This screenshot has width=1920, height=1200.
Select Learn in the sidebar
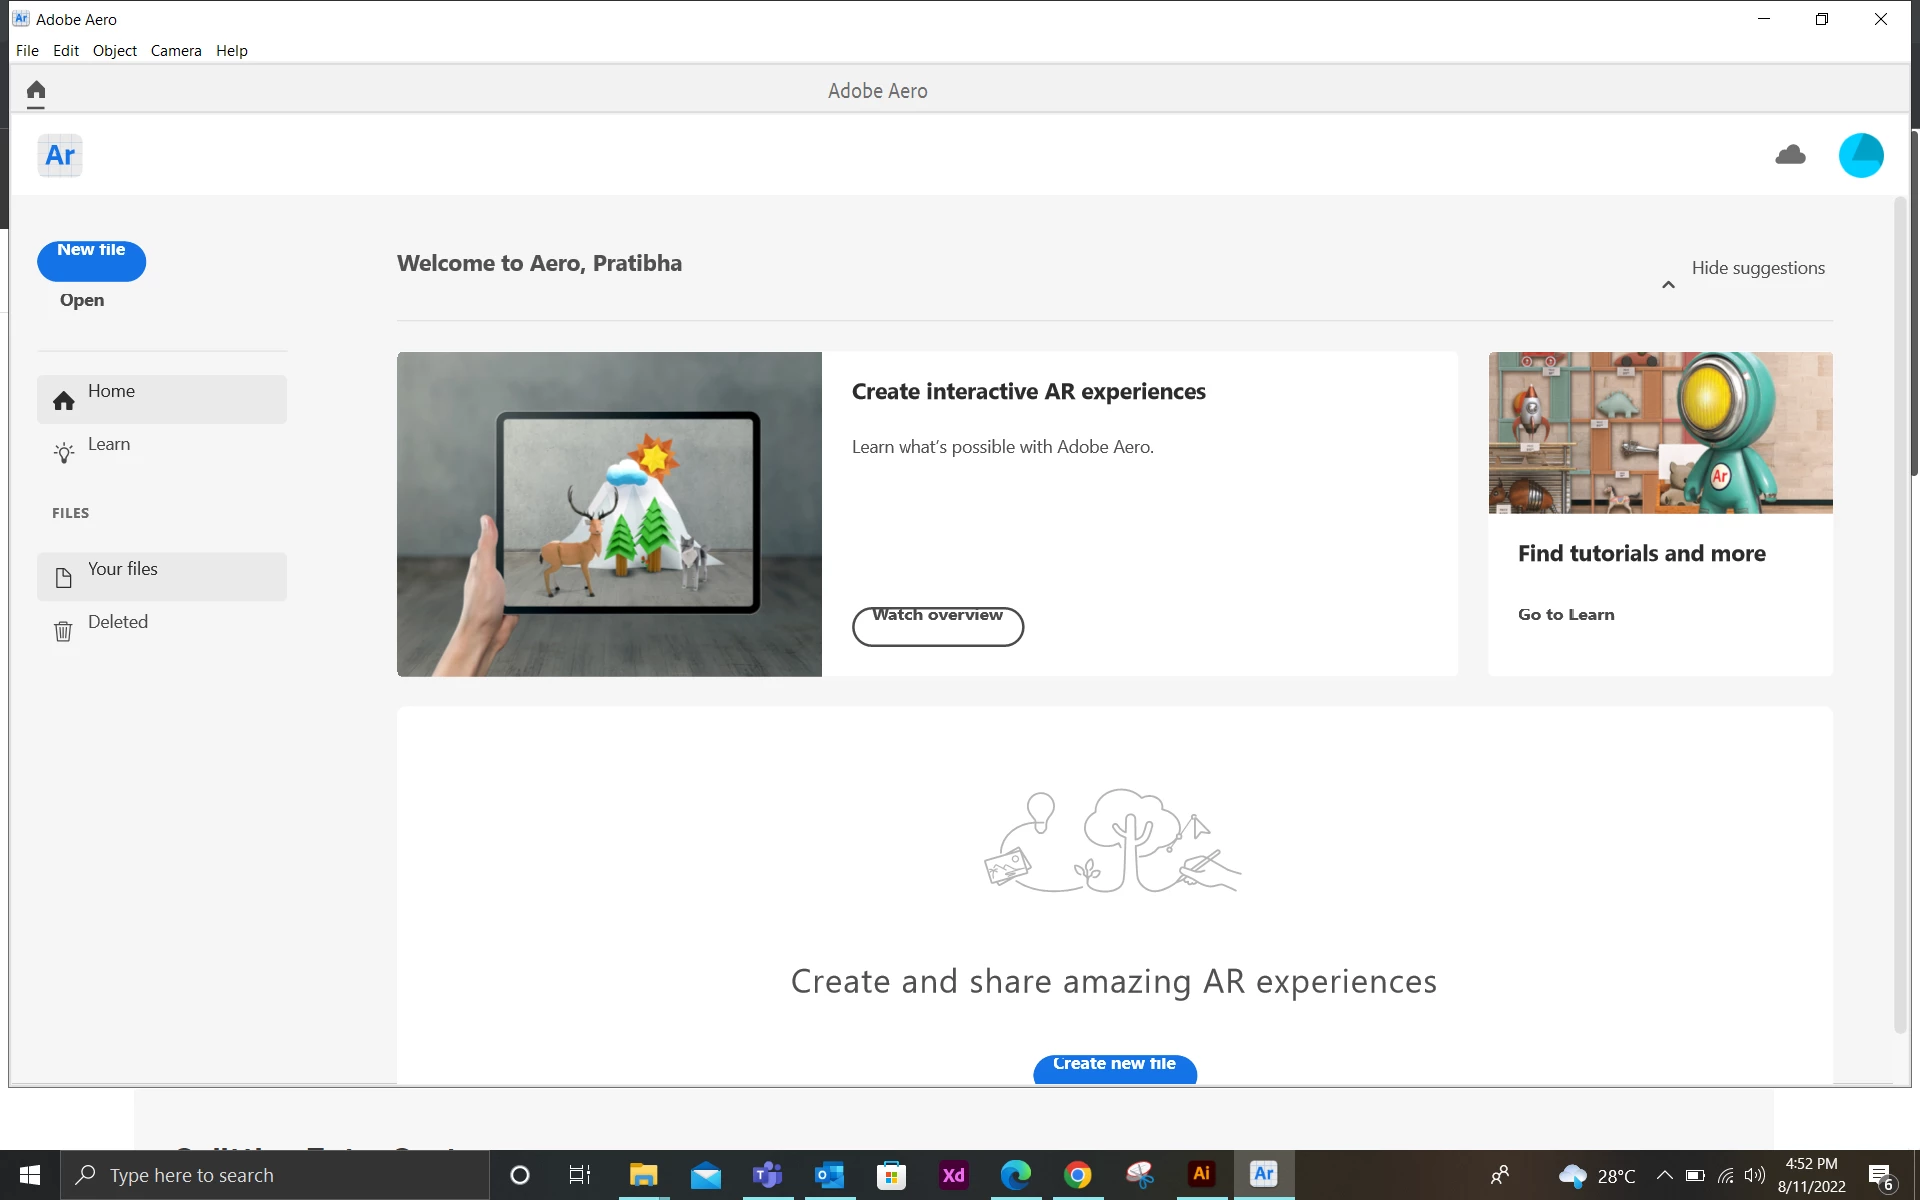coord(109,445)
